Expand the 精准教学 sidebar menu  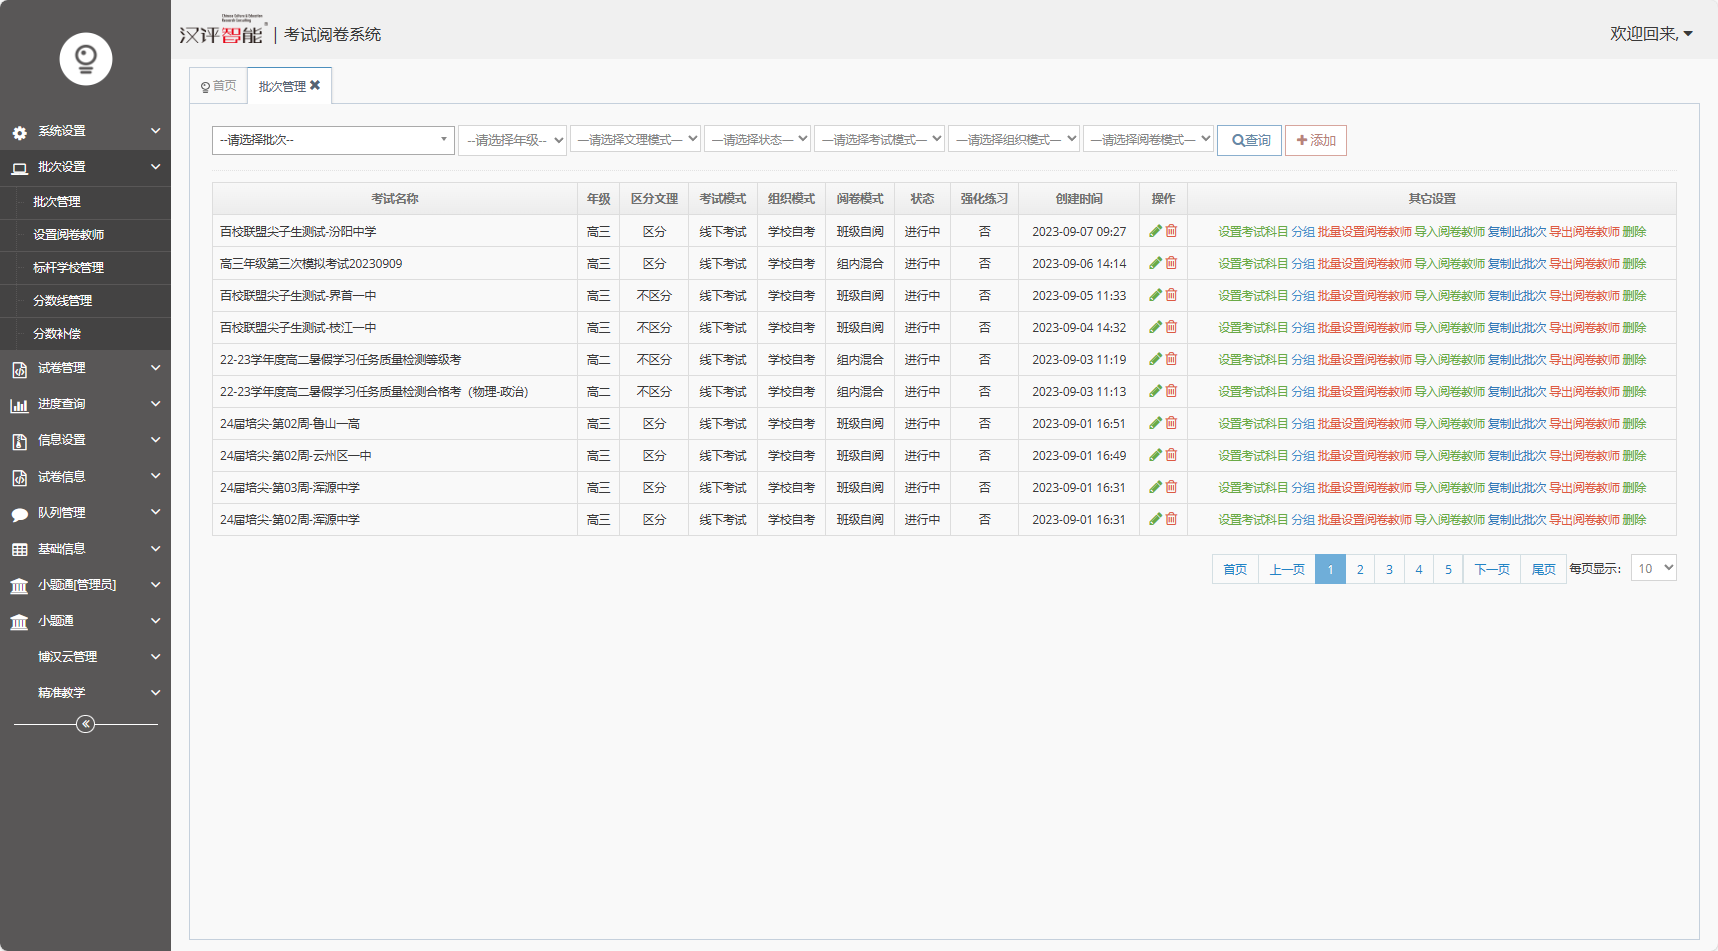tap(85, 693)
